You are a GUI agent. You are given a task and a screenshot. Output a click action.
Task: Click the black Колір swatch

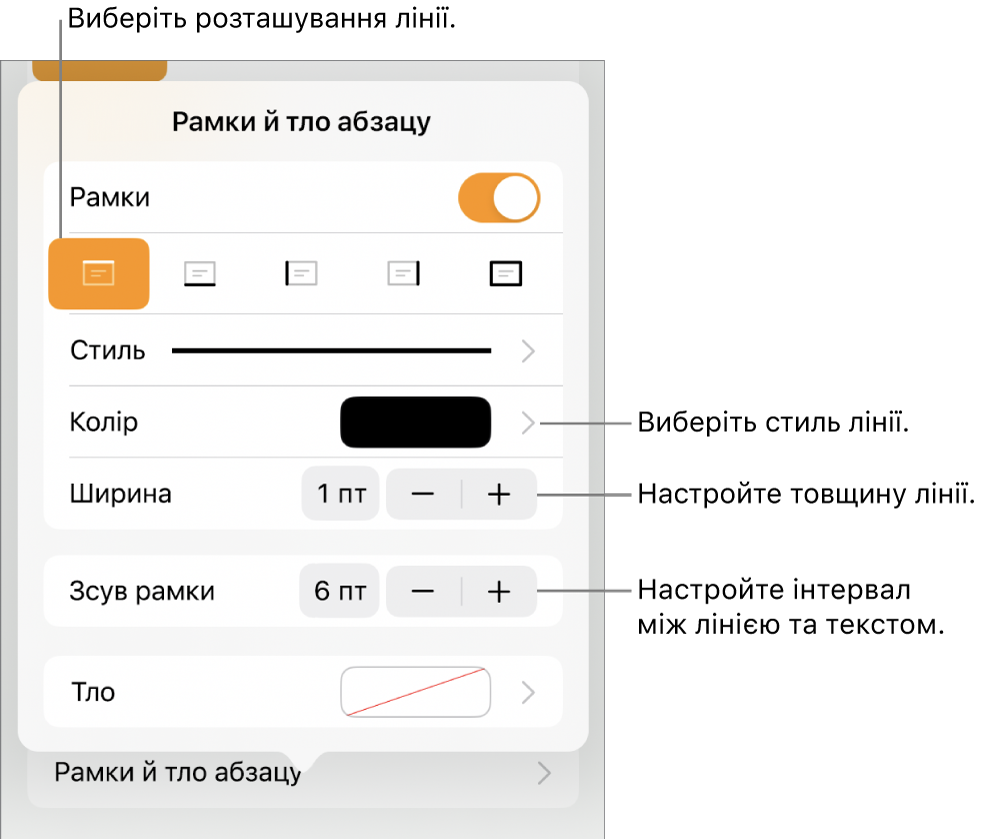pos(416,423)
